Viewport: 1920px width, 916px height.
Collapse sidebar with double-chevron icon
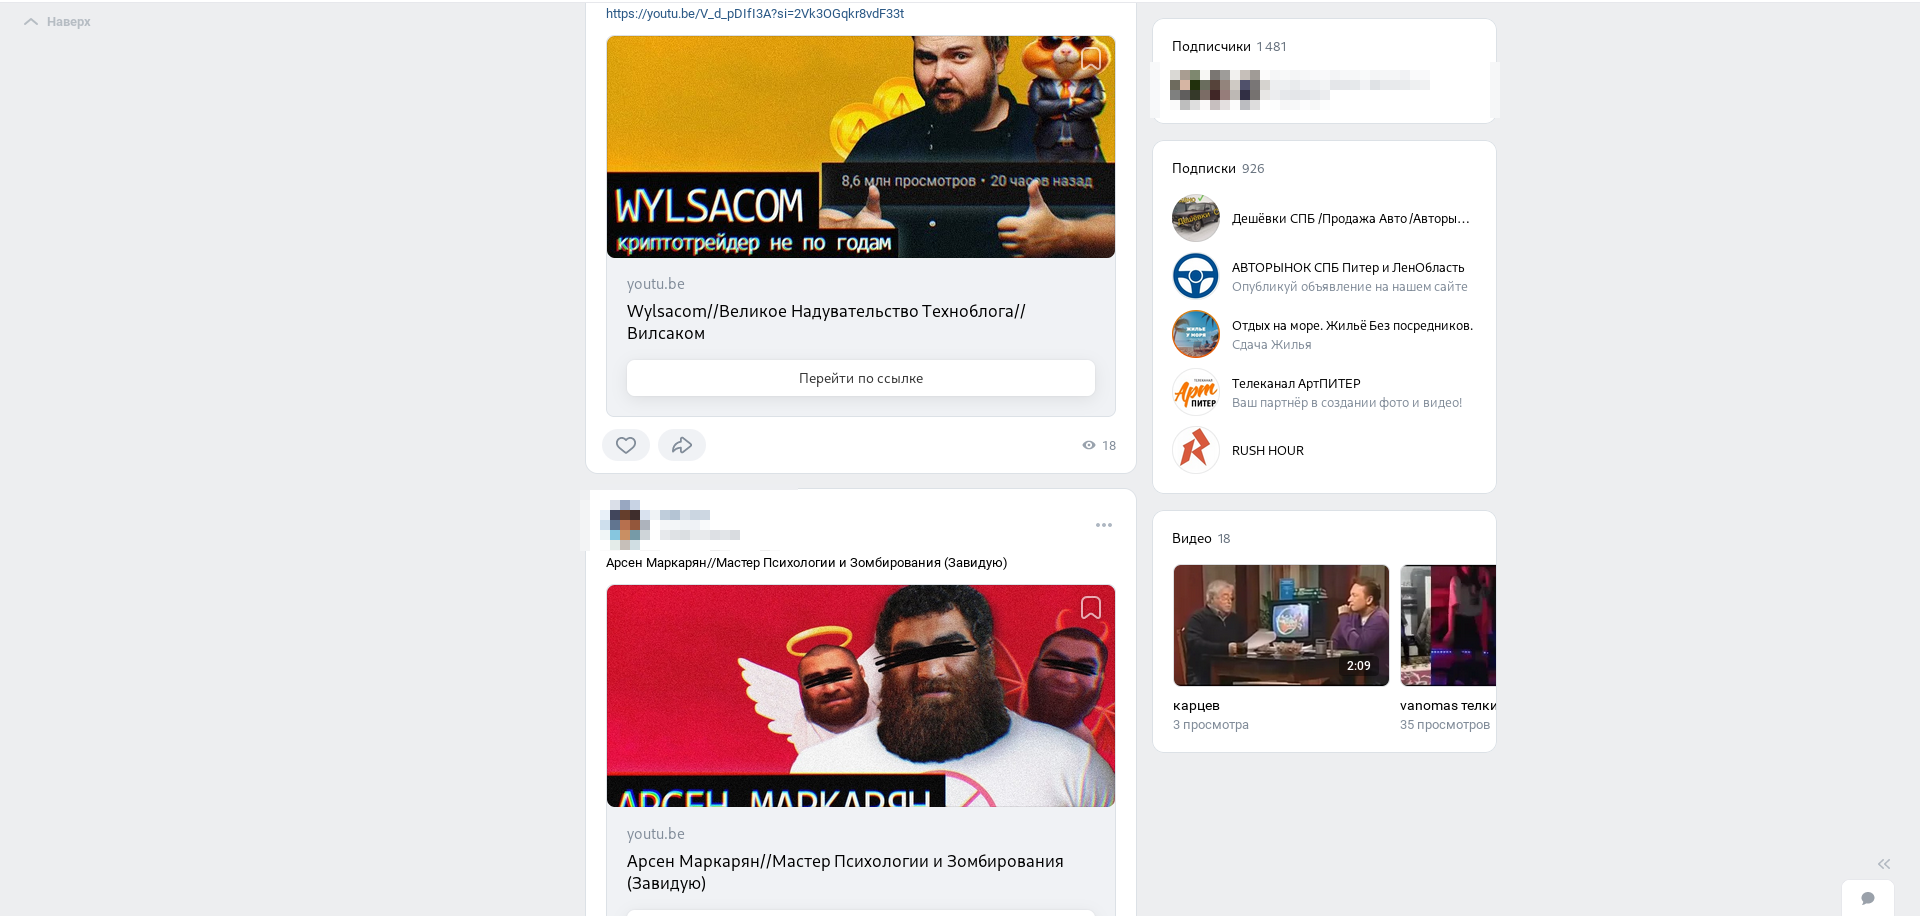pos(1884,864)
